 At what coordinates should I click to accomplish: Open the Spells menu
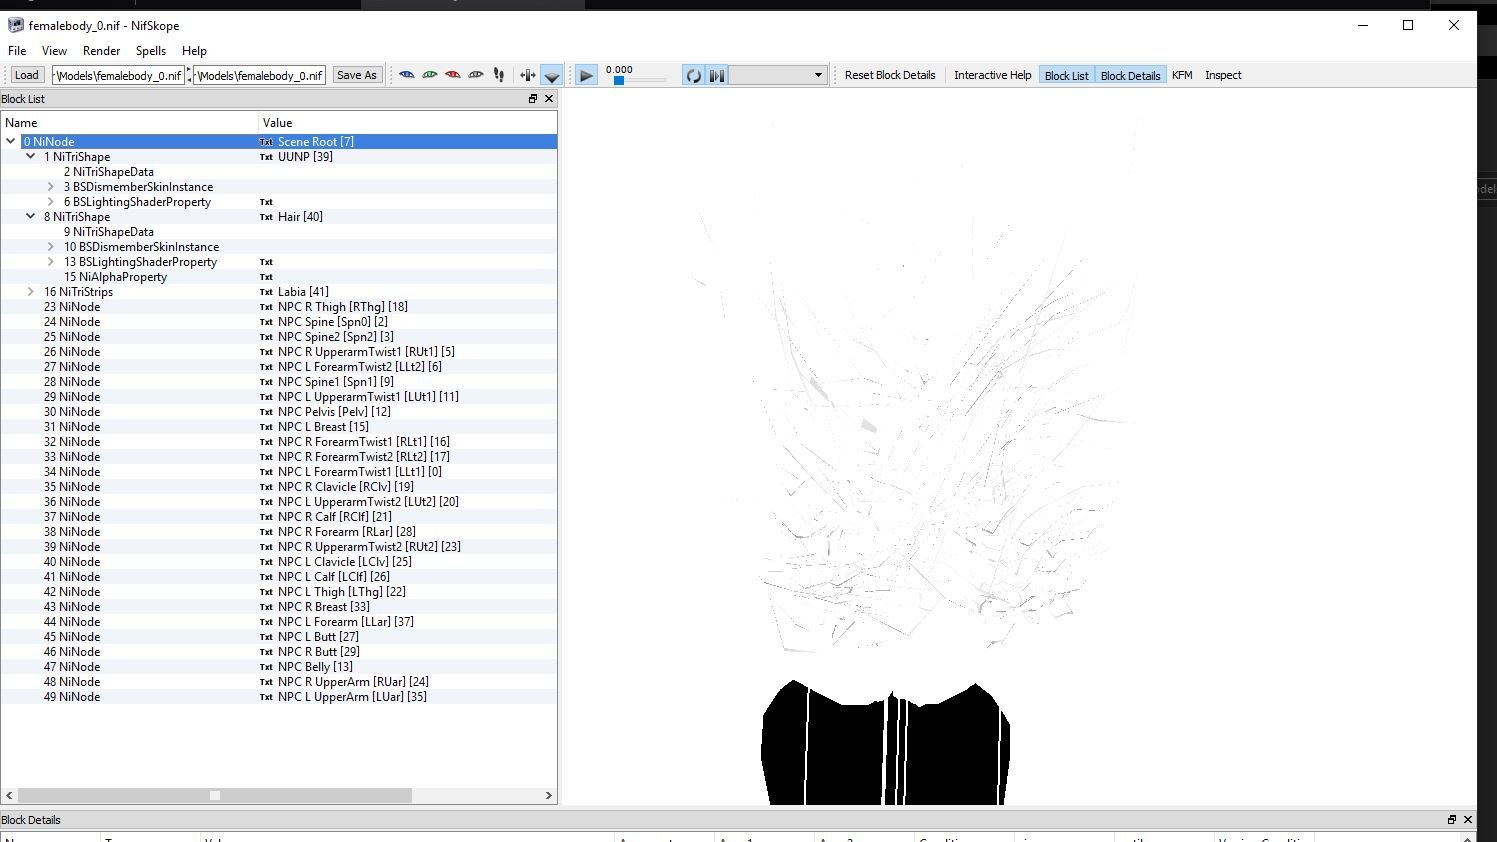coord(151,51)
